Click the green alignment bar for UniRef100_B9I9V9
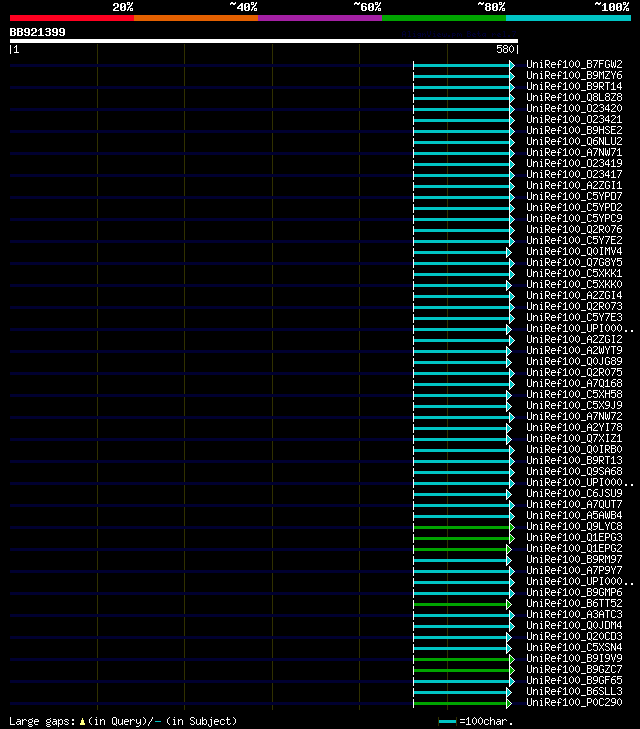This screenshot has height=729, width=640. tap(462, 659)
